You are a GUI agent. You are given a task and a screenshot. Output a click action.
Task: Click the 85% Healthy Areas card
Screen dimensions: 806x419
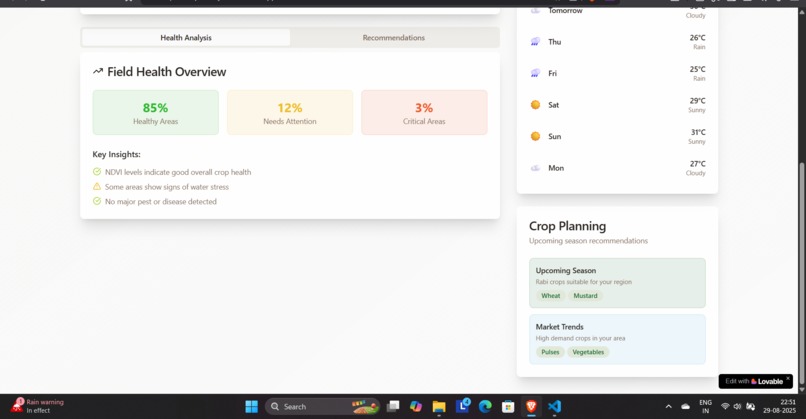pyautogui.click(x=156, y=113)
